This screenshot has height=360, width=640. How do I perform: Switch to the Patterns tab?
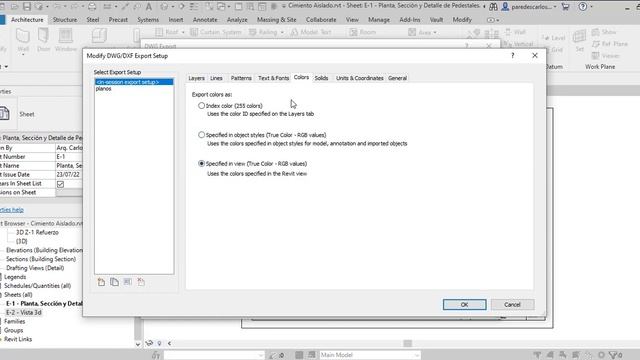click(x=241, y=78)
